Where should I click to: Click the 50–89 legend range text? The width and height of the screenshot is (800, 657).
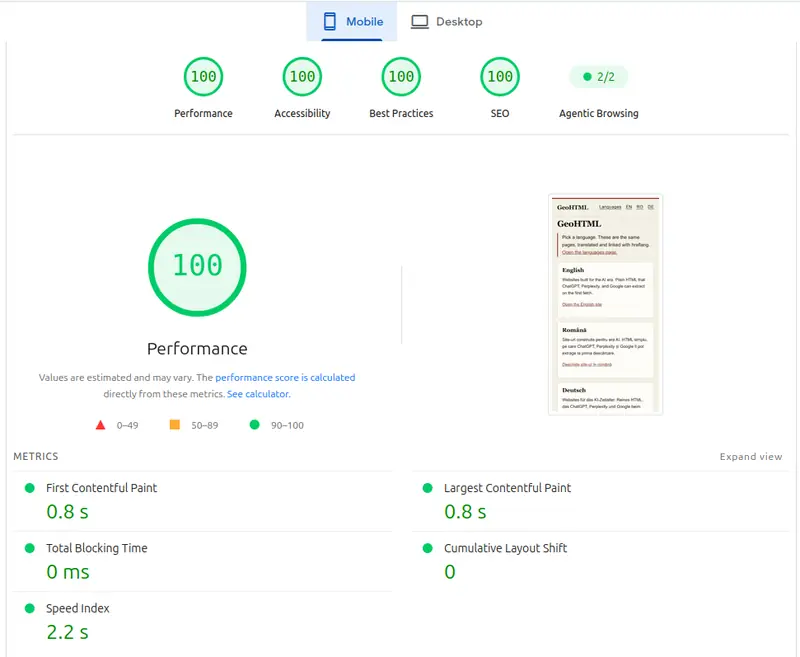point(205,425)
